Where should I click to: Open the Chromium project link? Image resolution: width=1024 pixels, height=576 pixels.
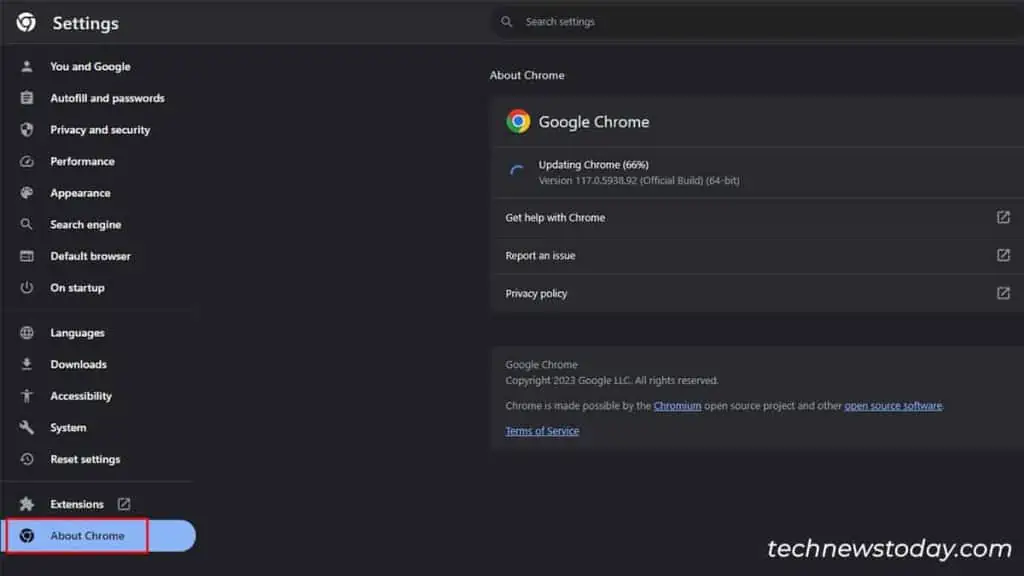(x=677, y=405)
